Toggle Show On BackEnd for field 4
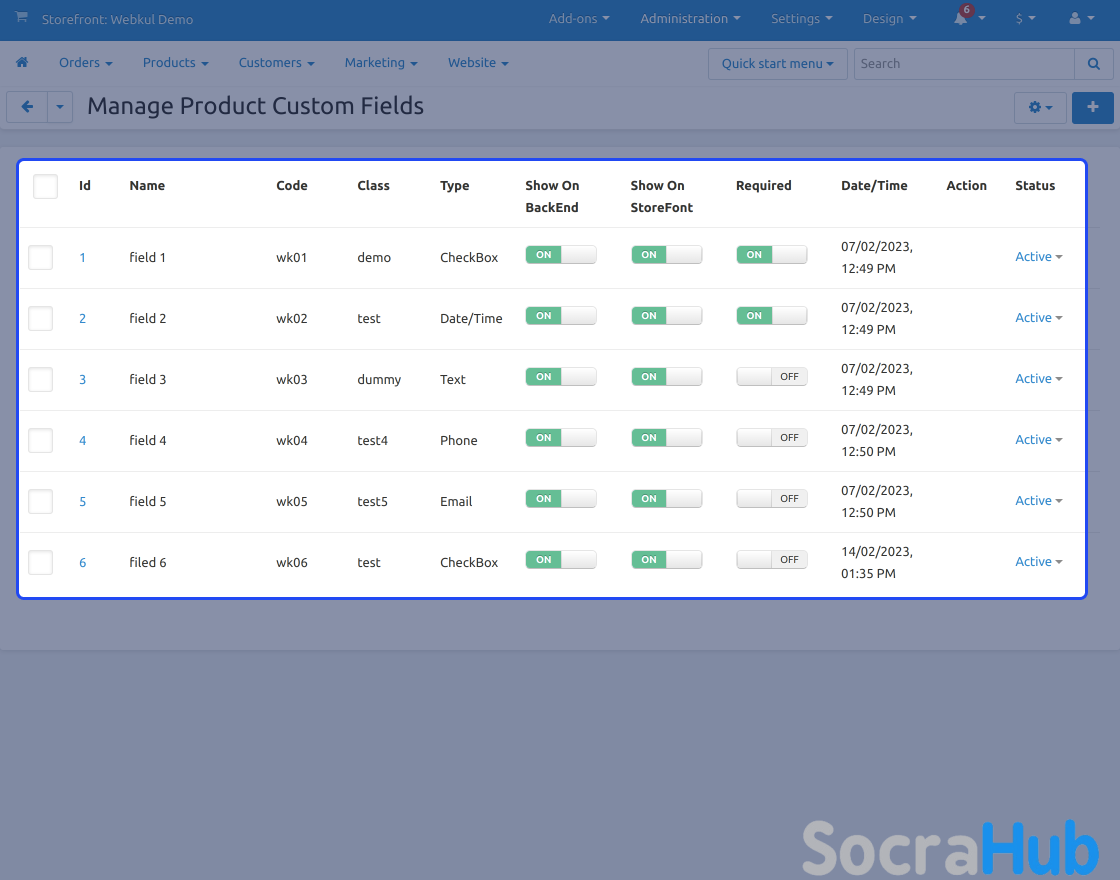1120x880 pixels. click(561, 438)
